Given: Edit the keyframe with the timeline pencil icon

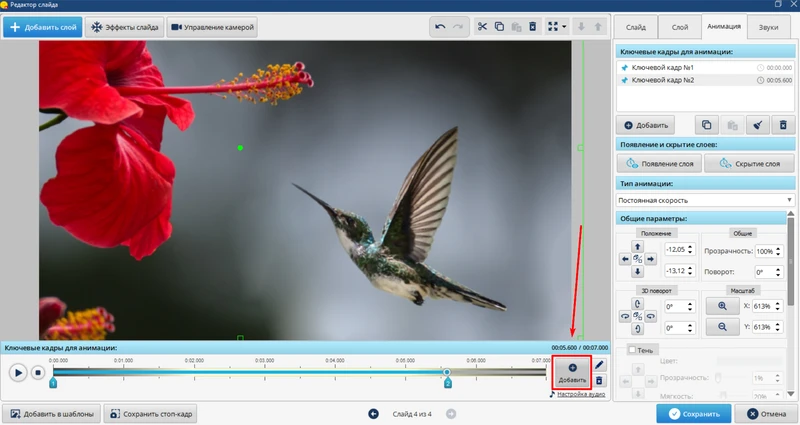Looking at the screenshot, I should (x=600, y=366).
